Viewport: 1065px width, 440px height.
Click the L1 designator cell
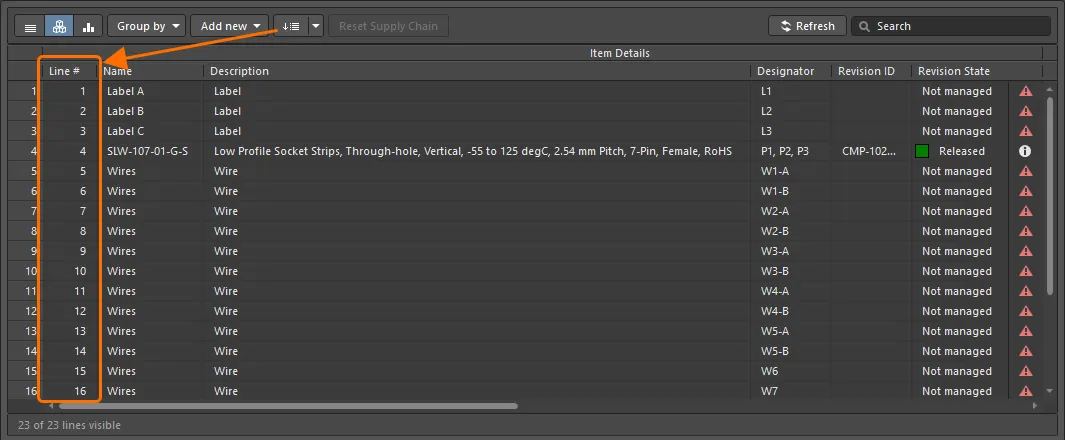coord(791,91)
